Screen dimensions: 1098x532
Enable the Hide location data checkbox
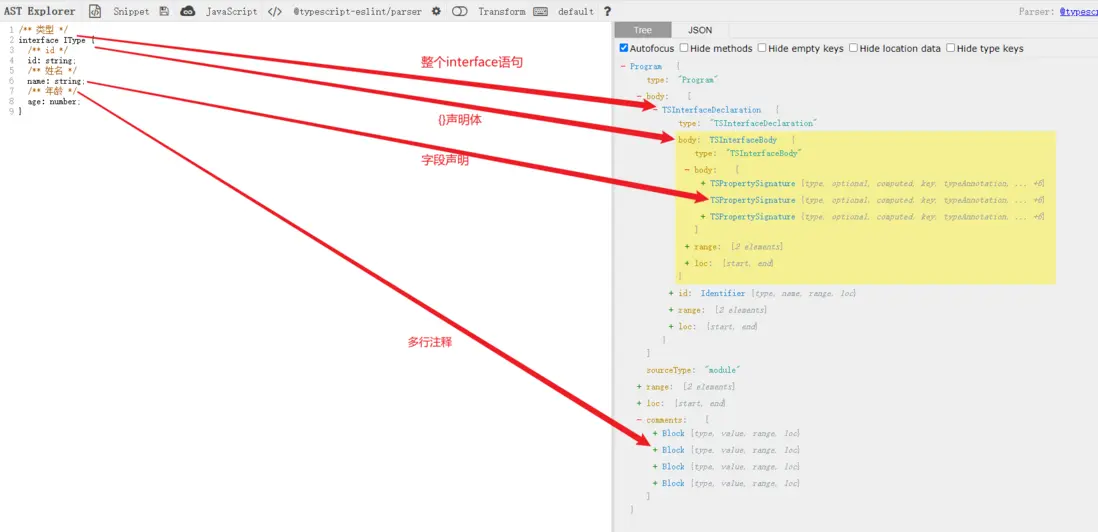click(x=854, y=48)
